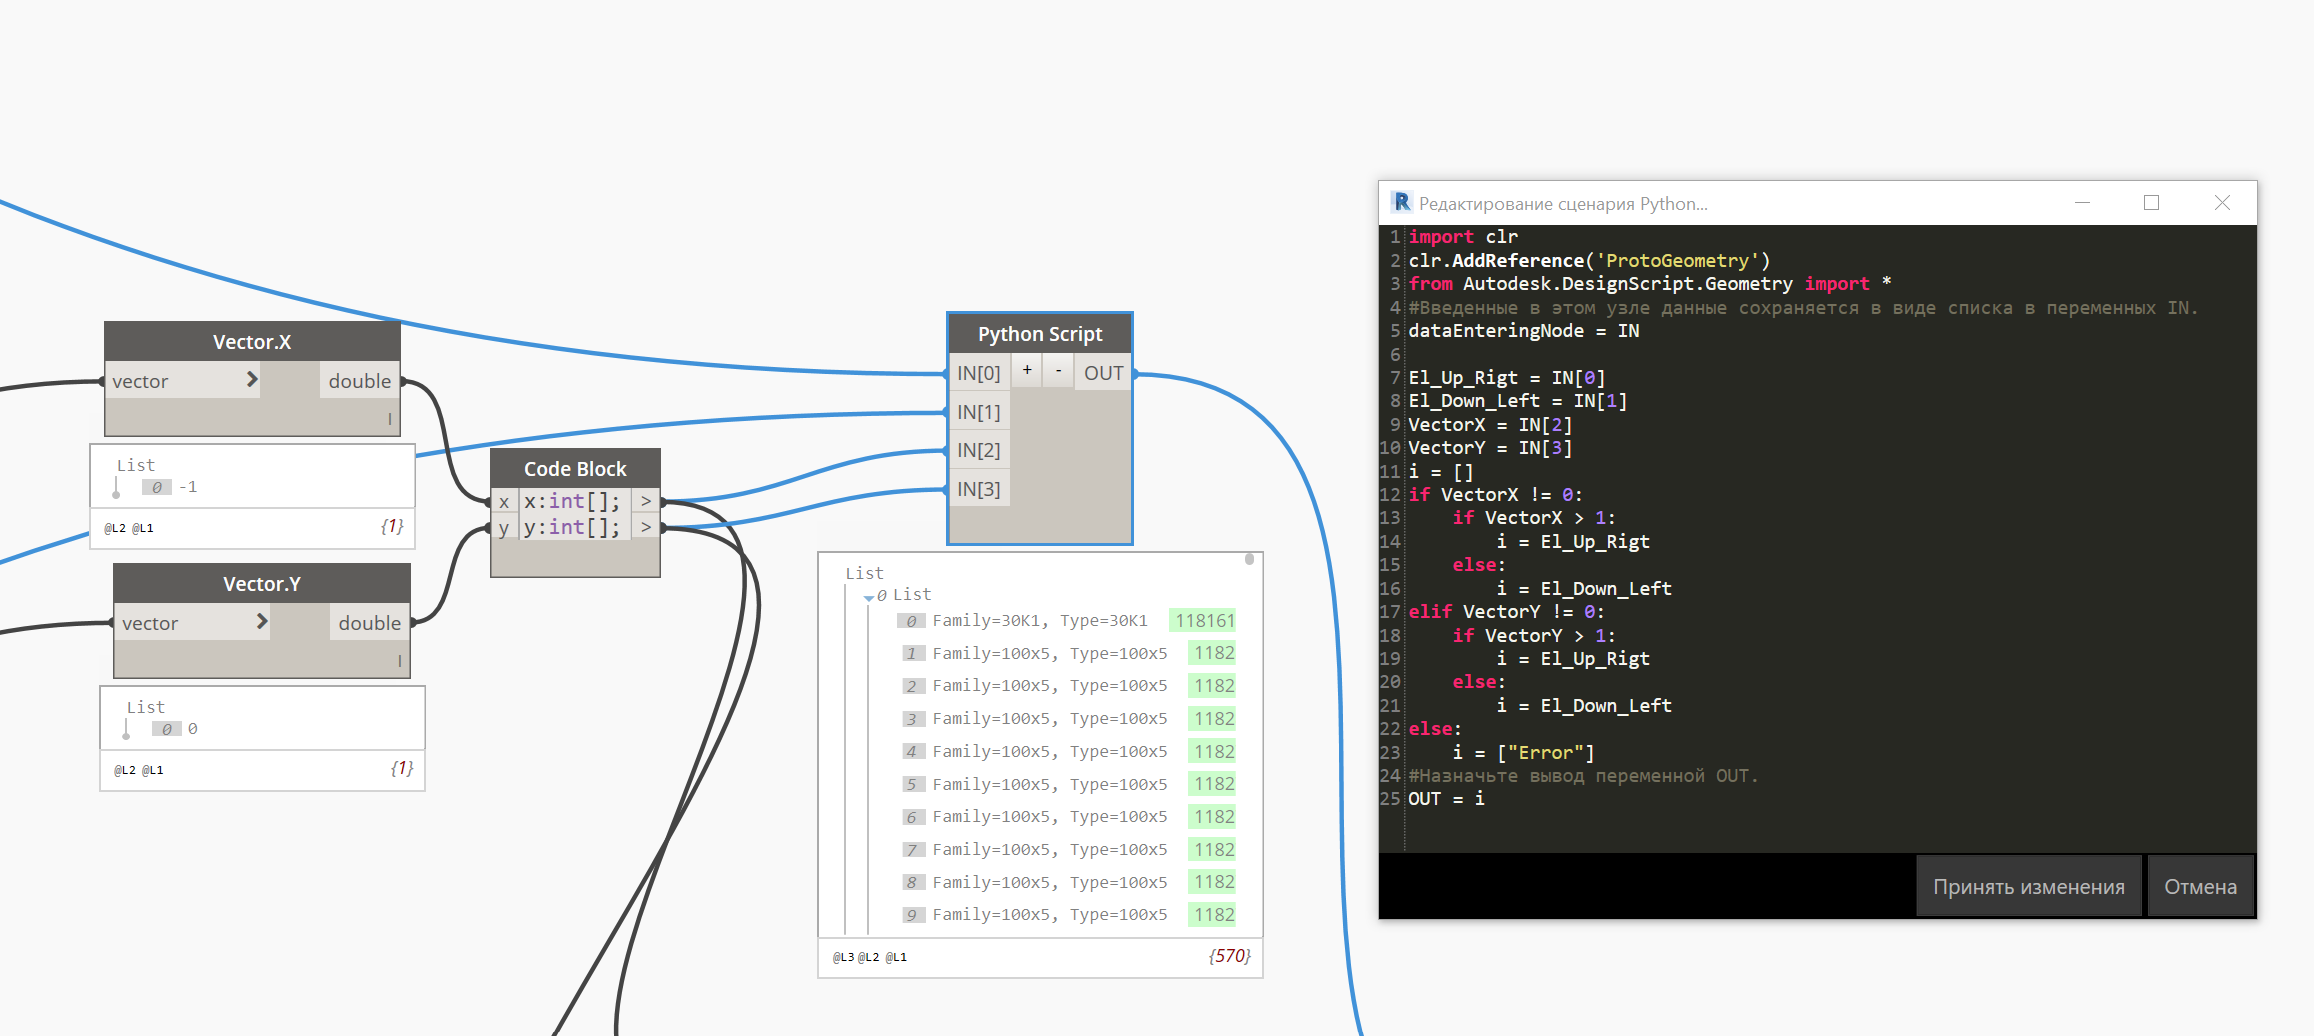
Task: Add an input with the + on Python Script
Action: tap(1026, 370)
